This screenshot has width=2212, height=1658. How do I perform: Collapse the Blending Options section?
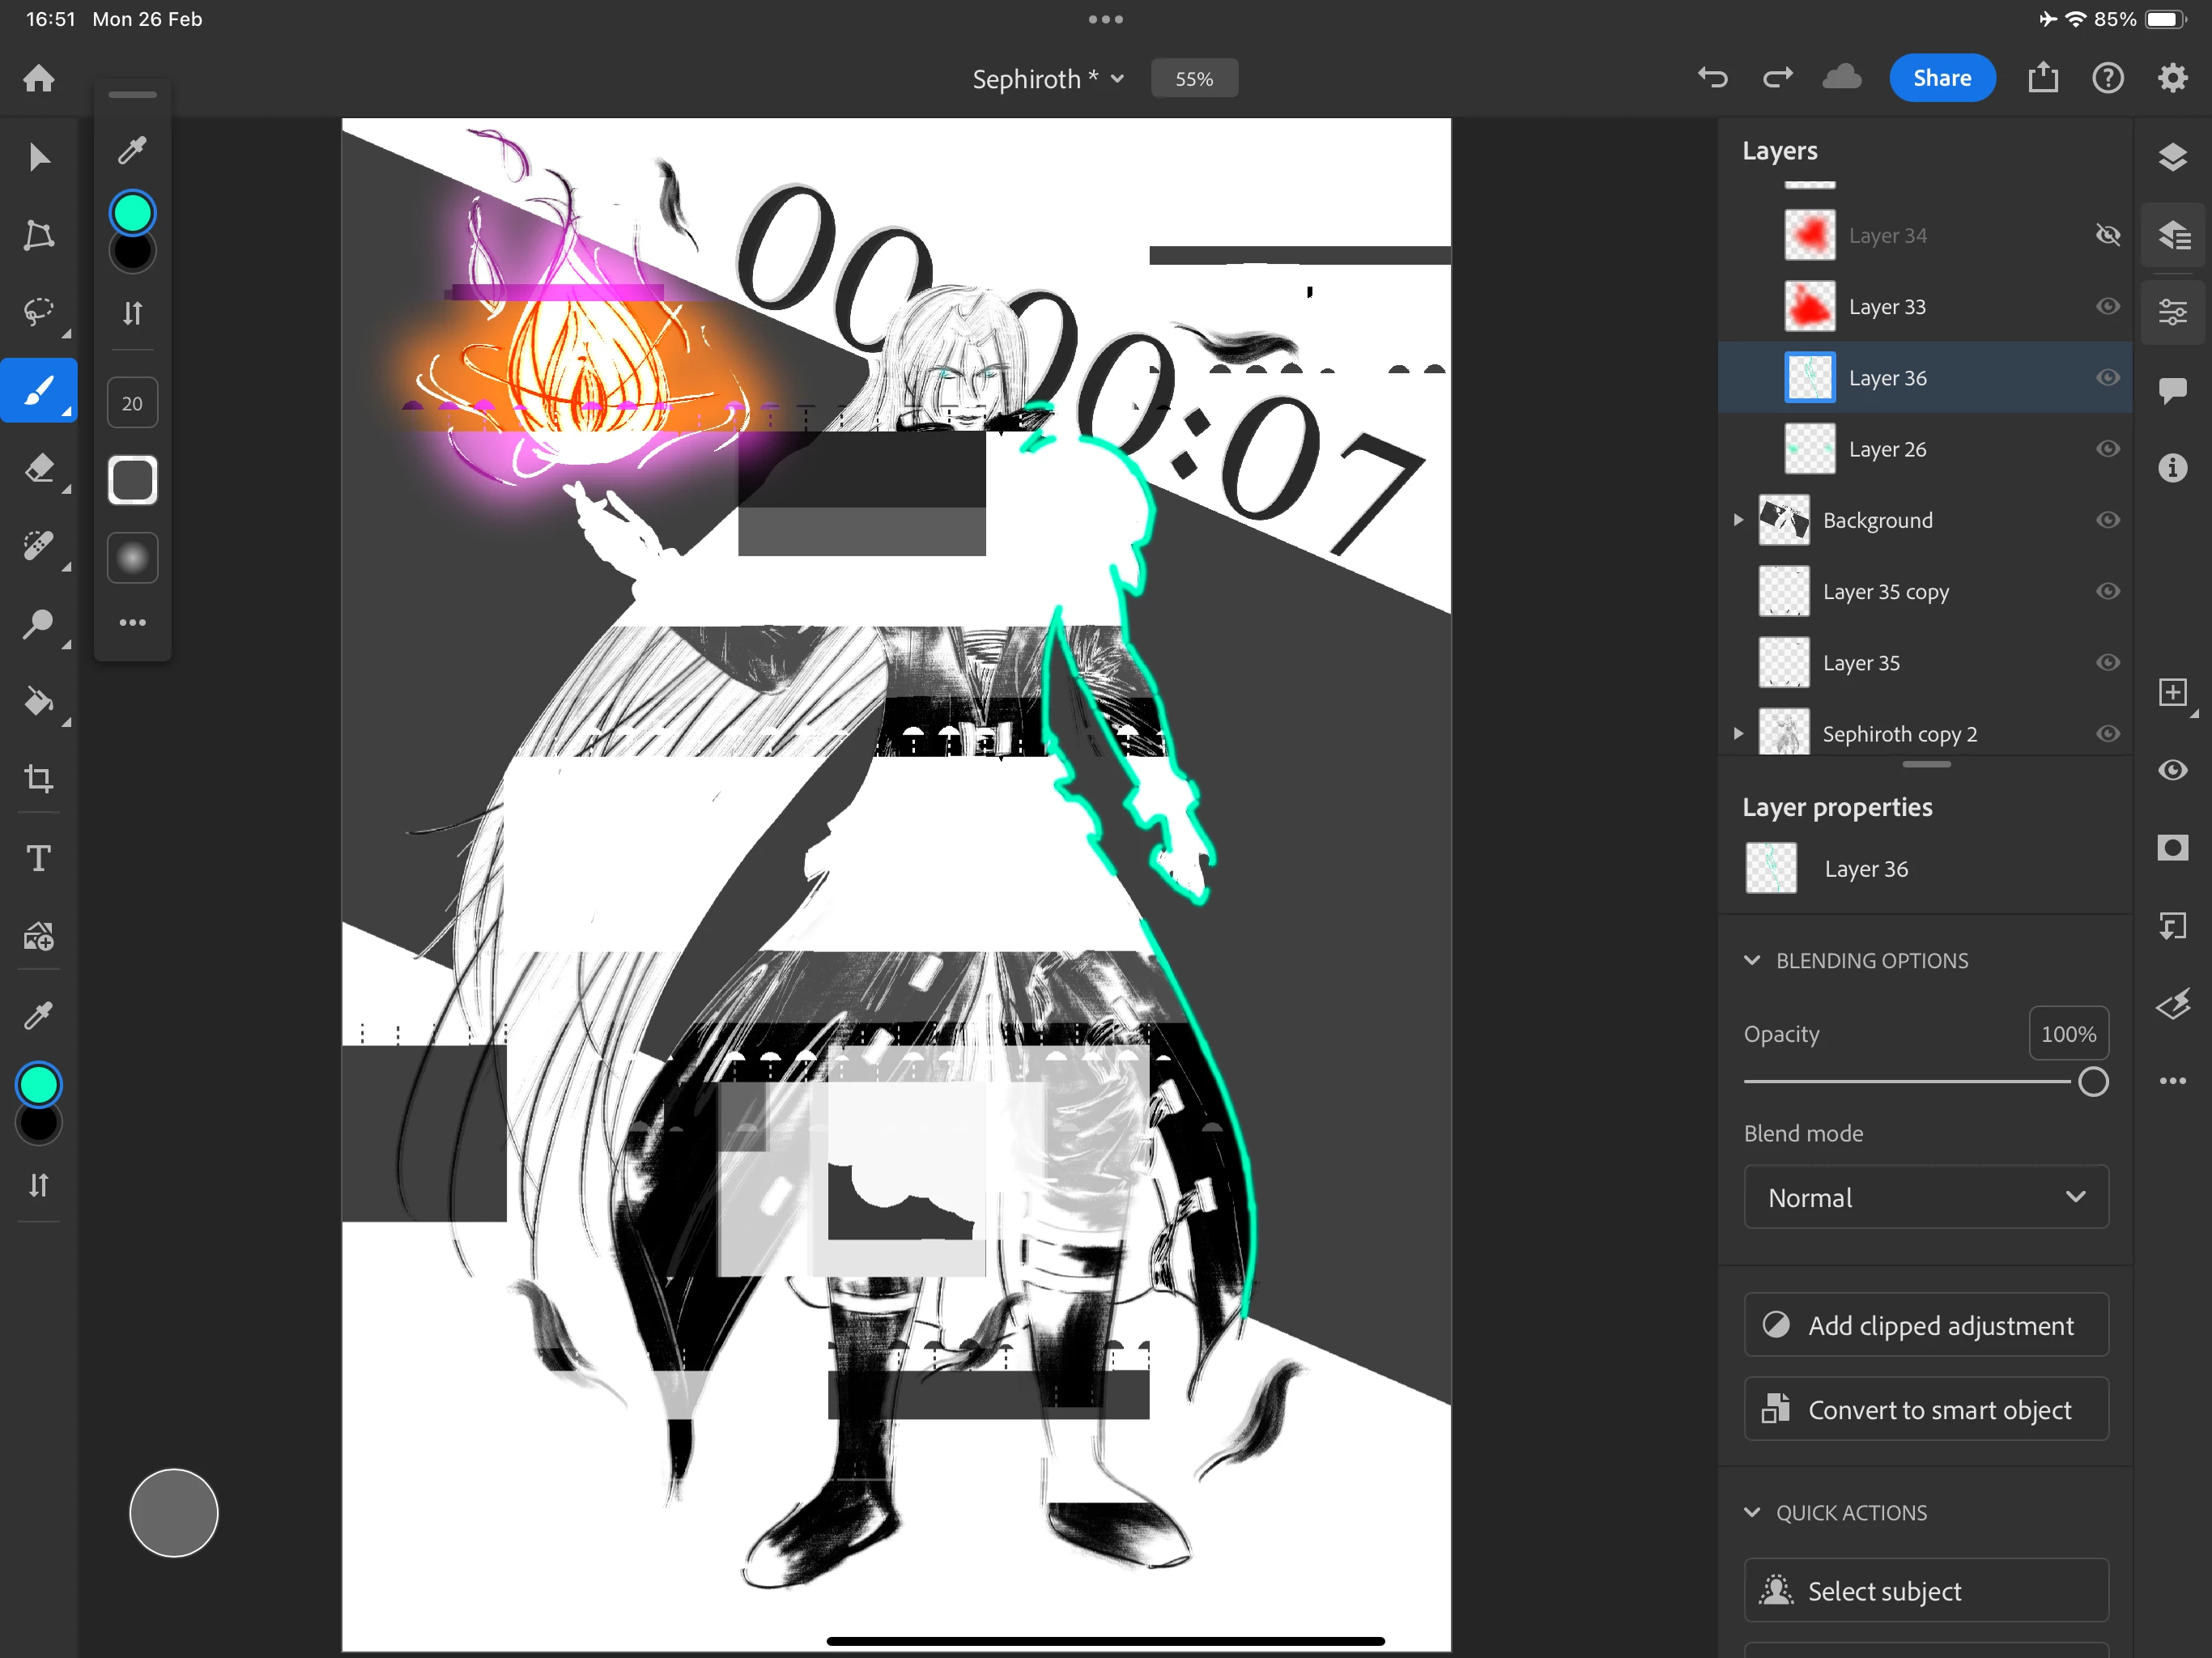[x=1752, y=960]
